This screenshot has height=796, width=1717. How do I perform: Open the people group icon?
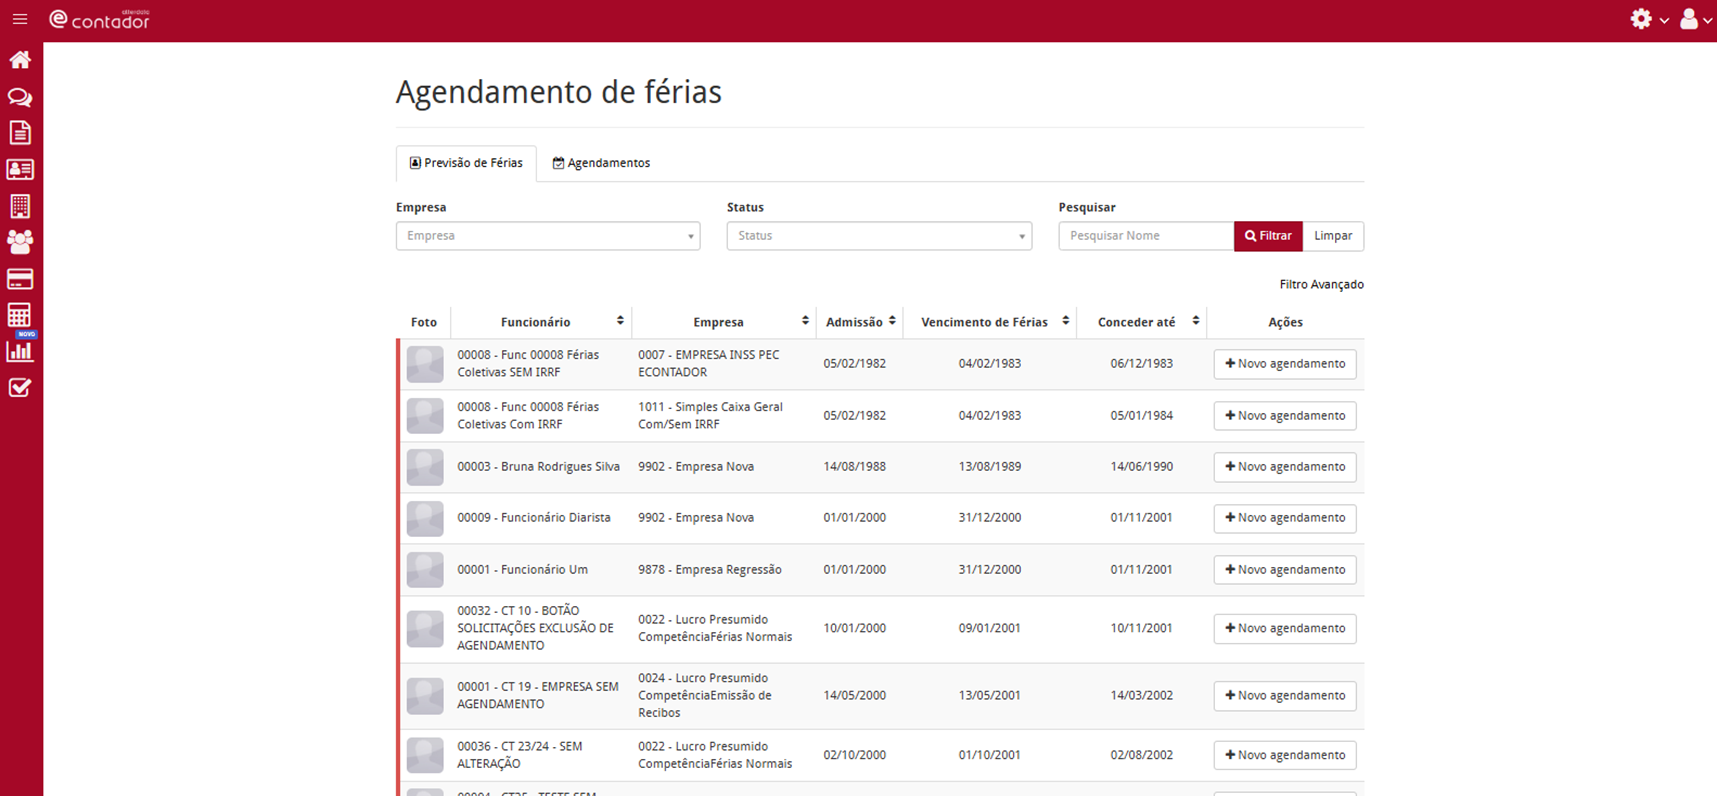(x=20, y=242)
